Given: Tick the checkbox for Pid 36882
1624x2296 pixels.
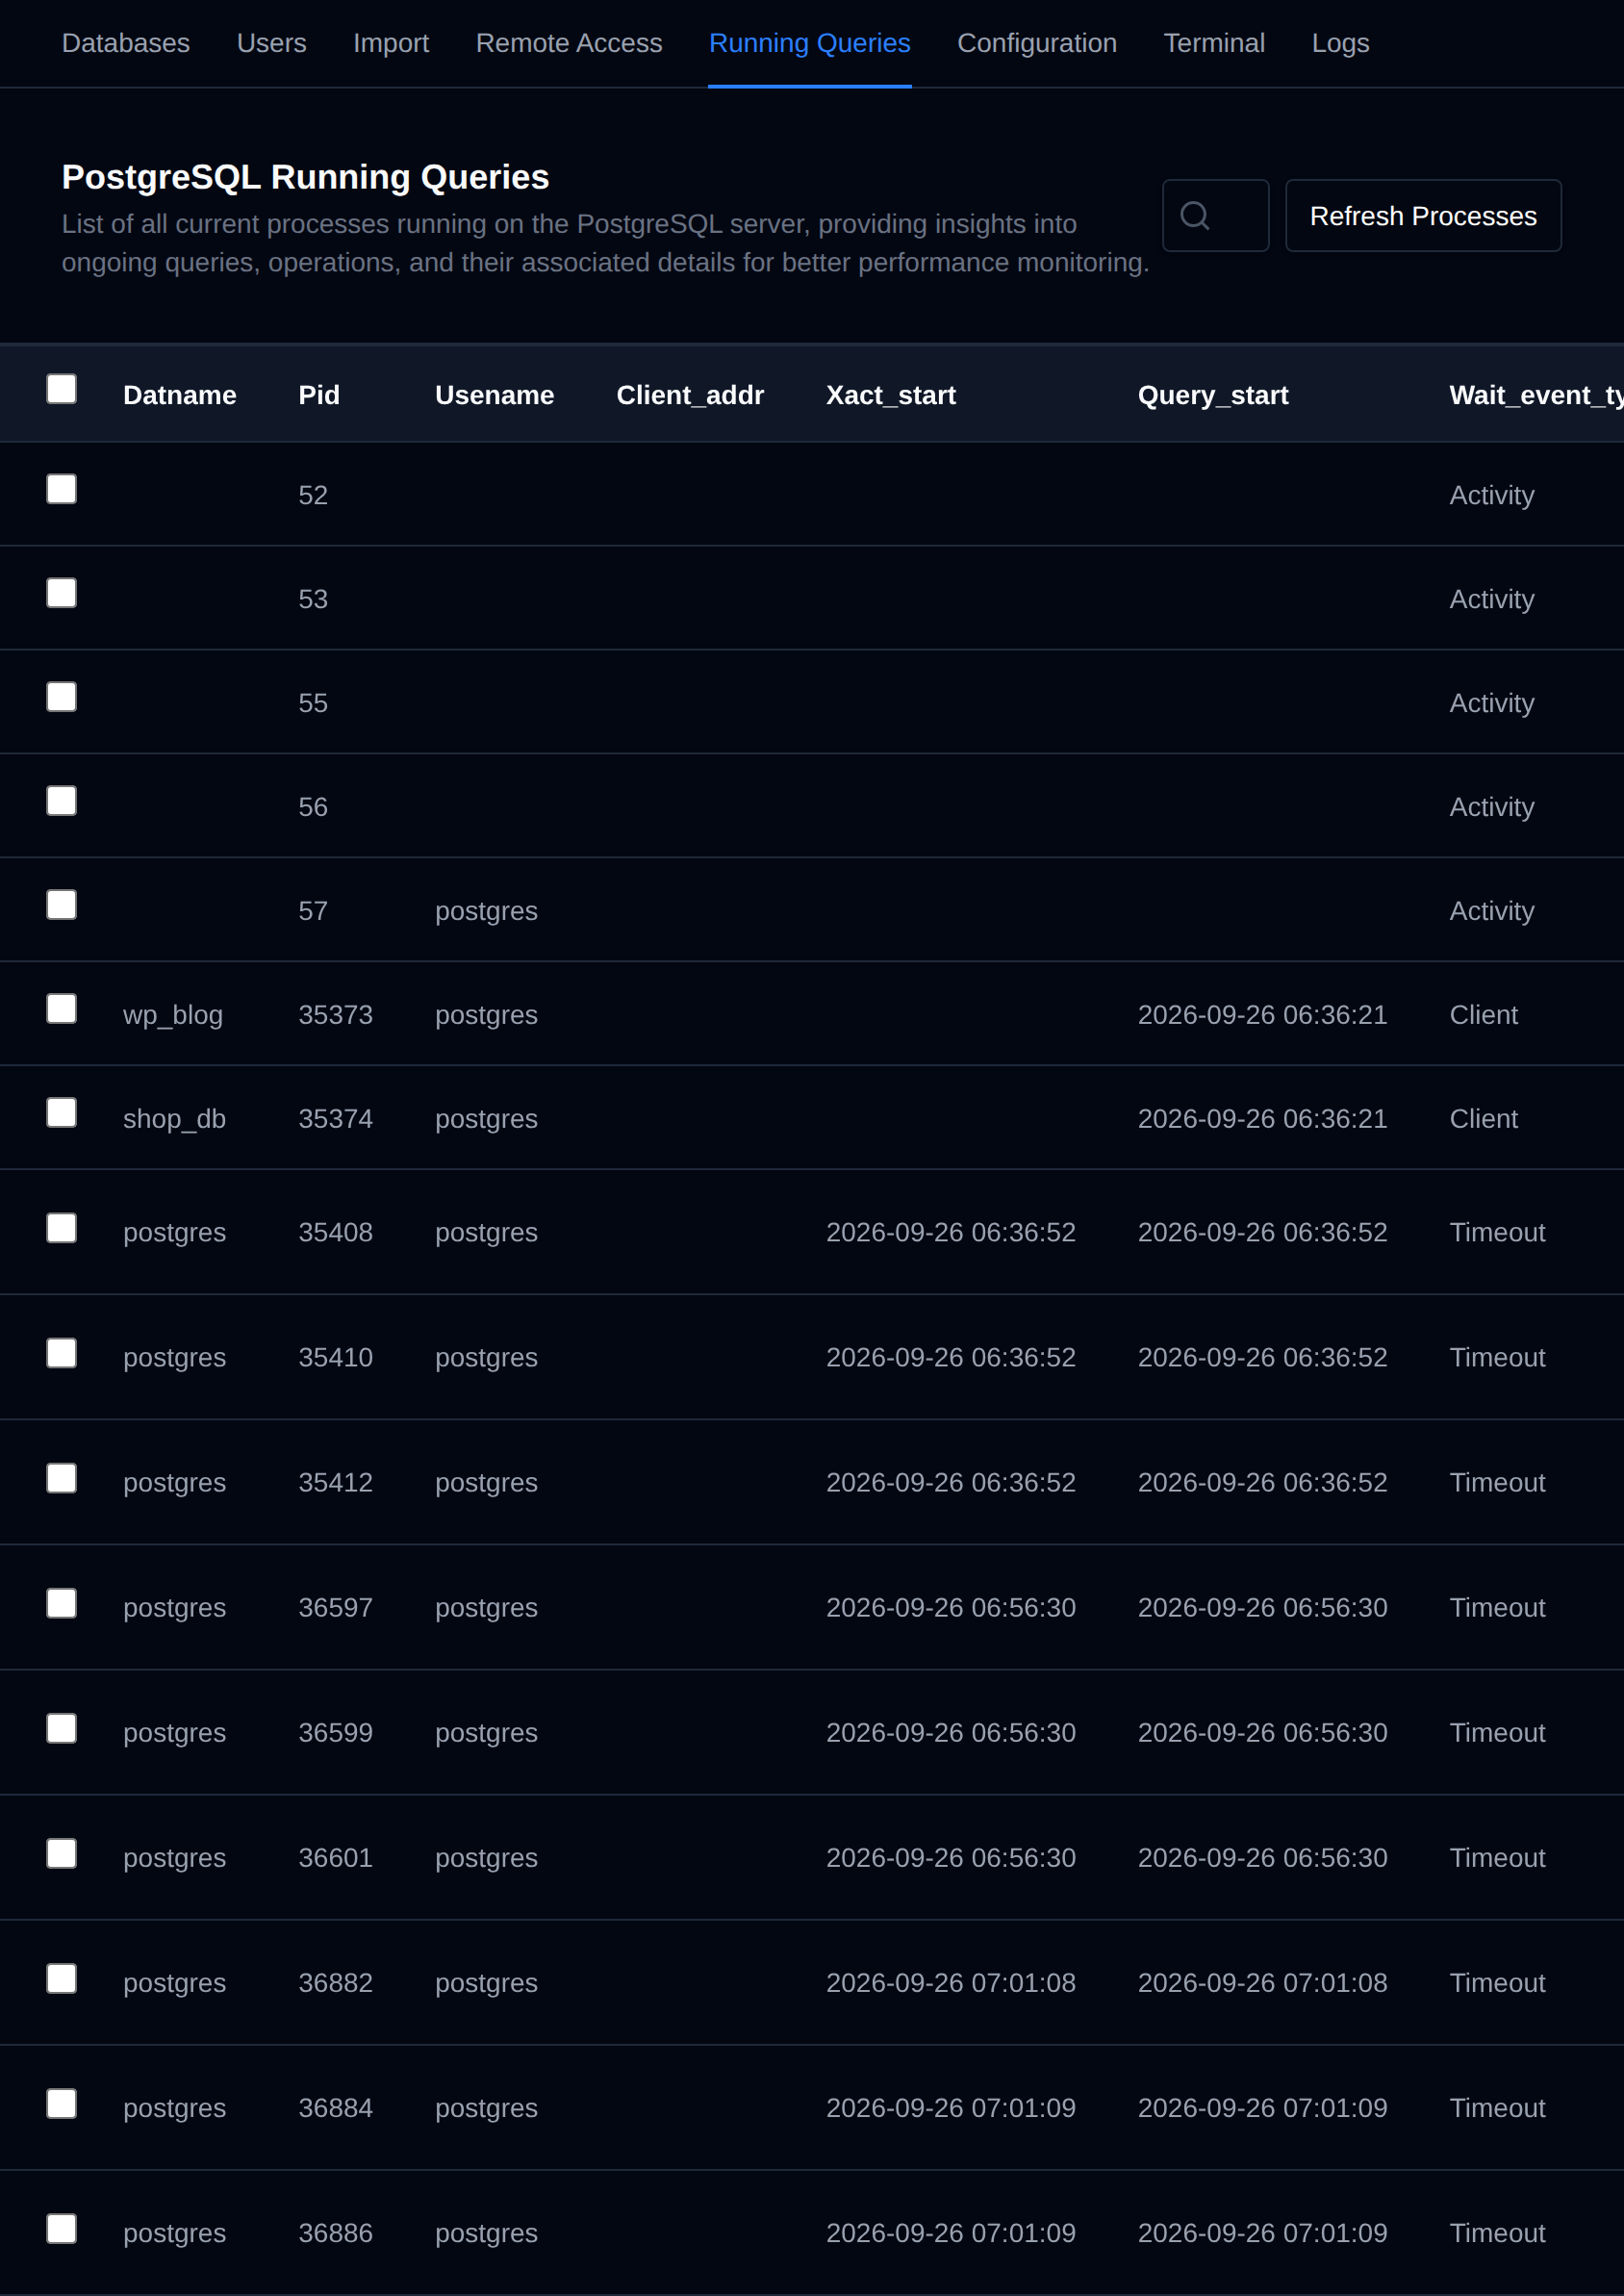Looking at the screenshot, I should coord(62,1978).
